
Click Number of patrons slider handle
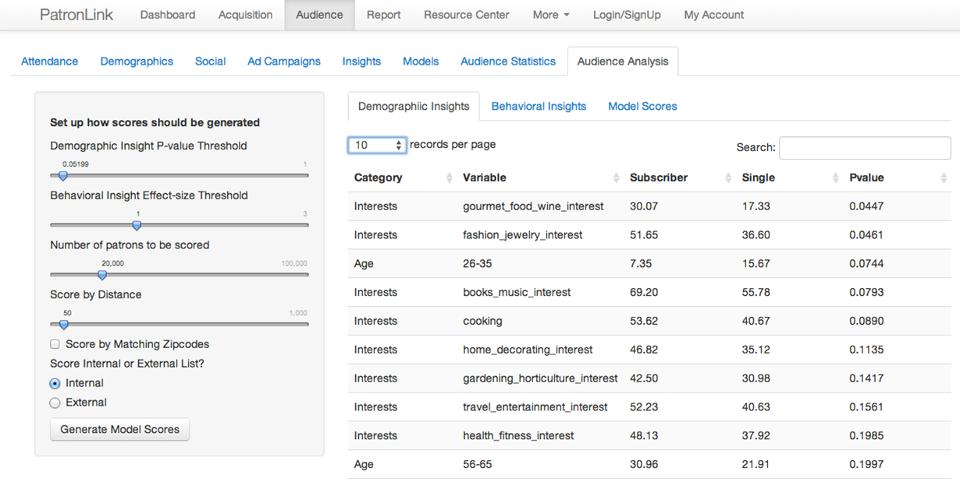pos(102,274)
